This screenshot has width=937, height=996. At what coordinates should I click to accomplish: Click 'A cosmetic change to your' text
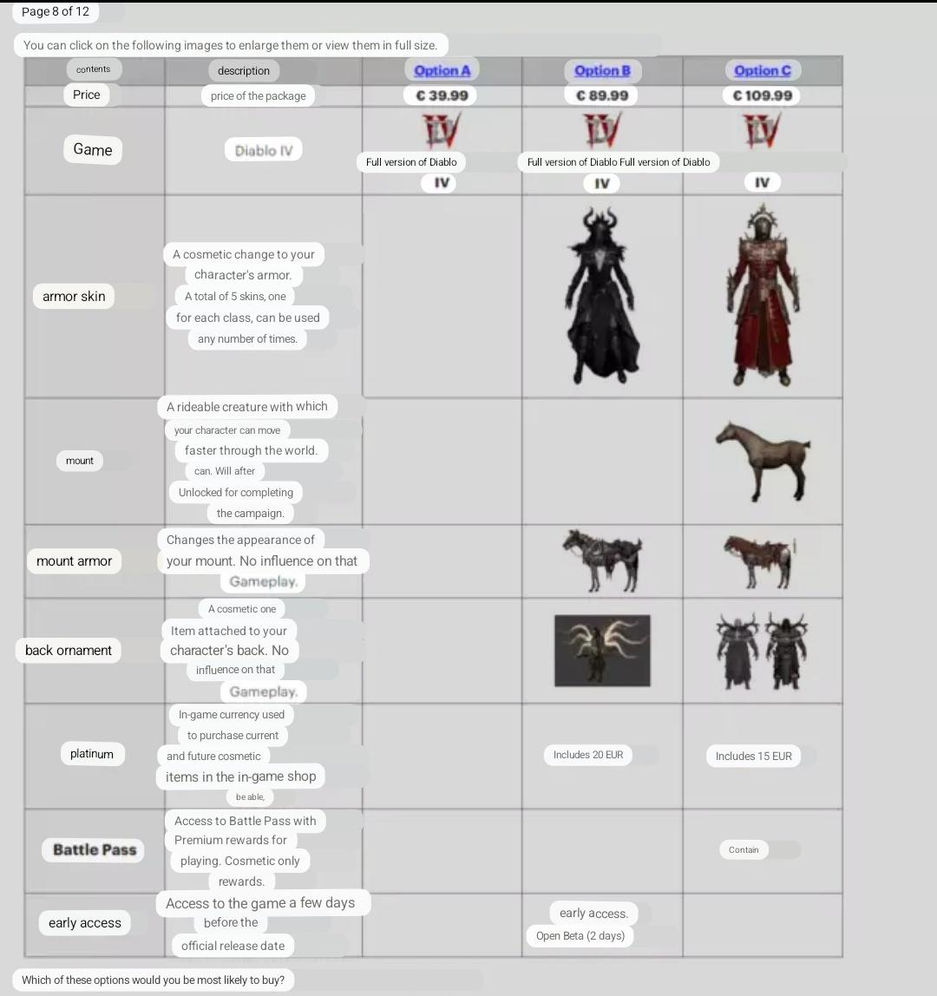point(244,254)
